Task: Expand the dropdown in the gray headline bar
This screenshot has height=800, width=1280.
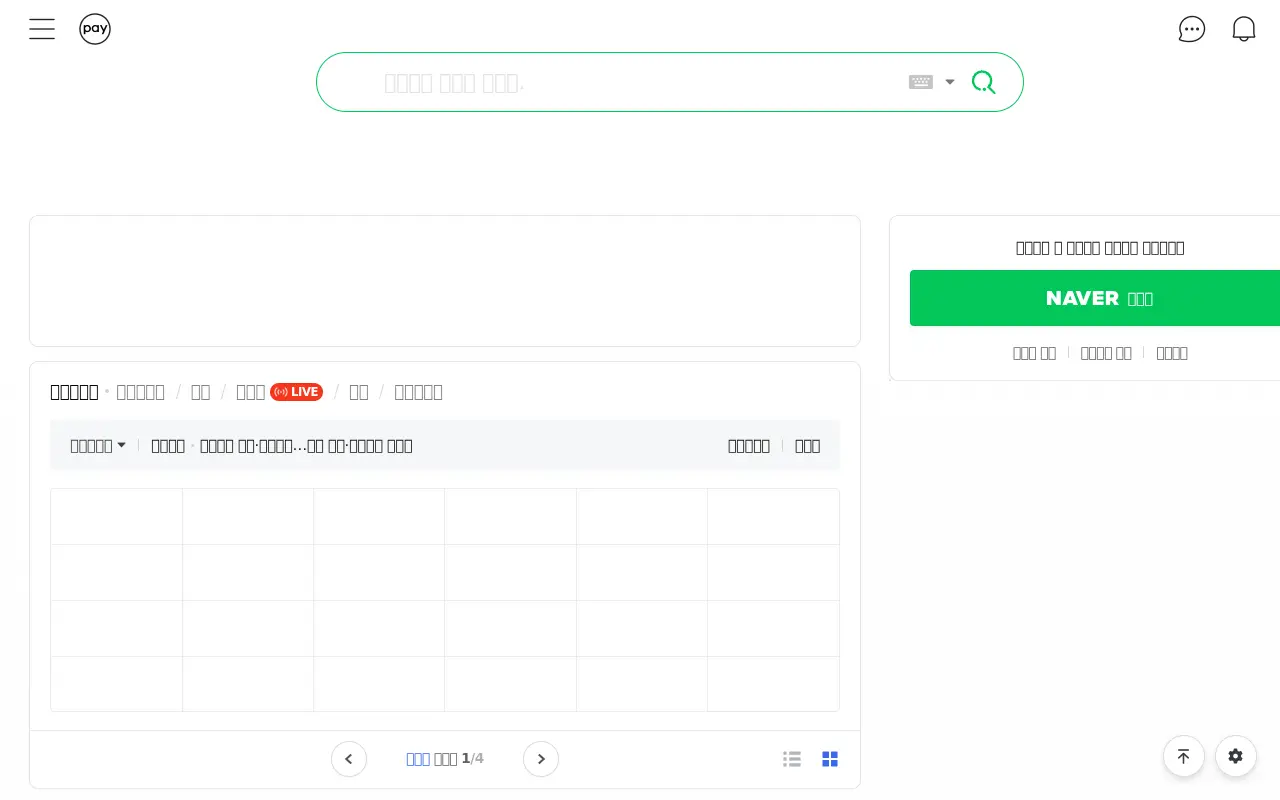Action: [x=98, y=446]
